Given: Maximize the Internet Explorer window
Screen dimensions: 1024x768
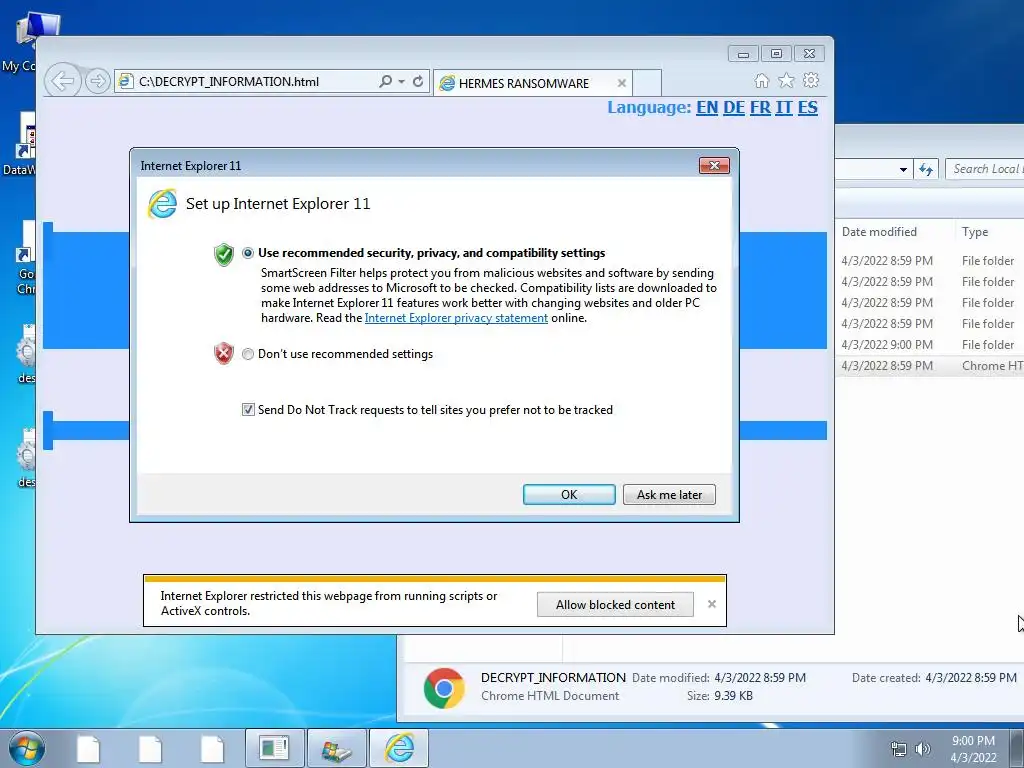Looking at the screenshot, I should pyautogui.click(x=776, y=54).
